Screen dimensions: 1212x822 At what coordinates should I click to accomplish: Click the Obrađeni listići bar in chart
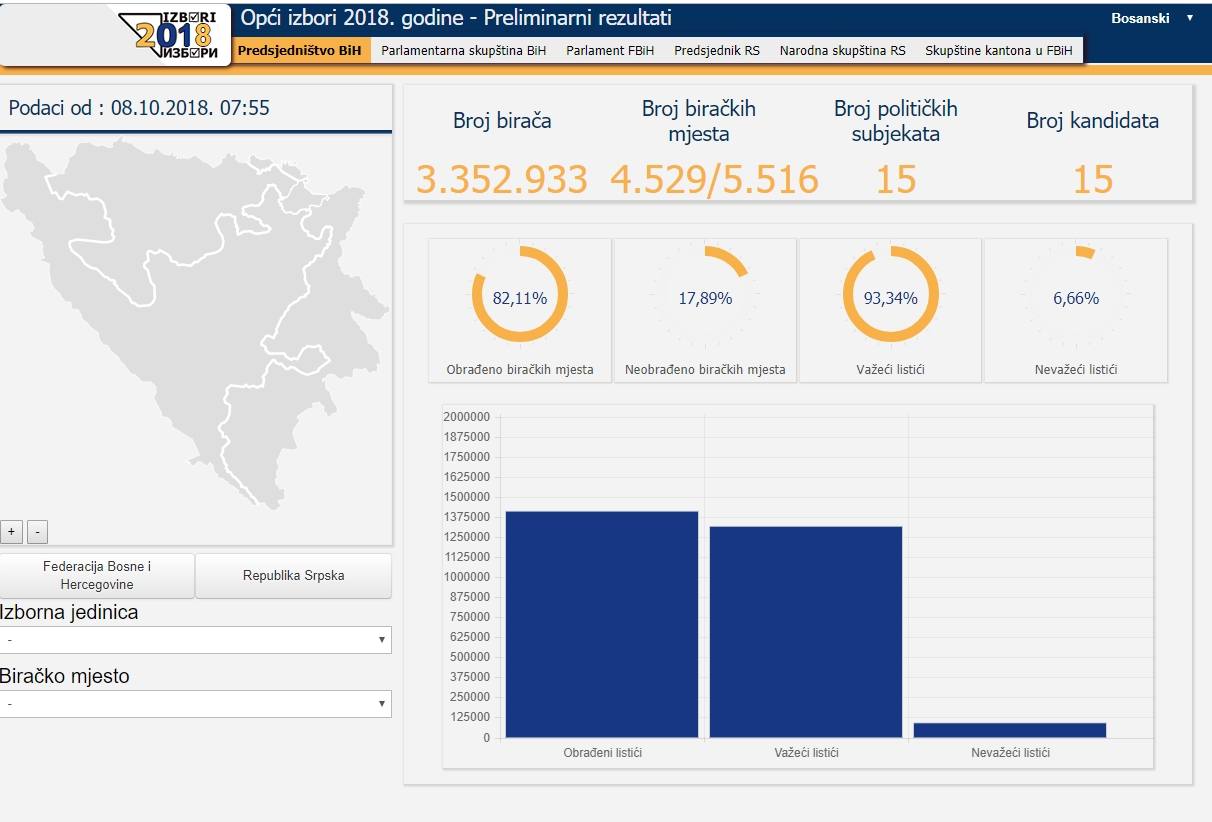tap(601, 625)
